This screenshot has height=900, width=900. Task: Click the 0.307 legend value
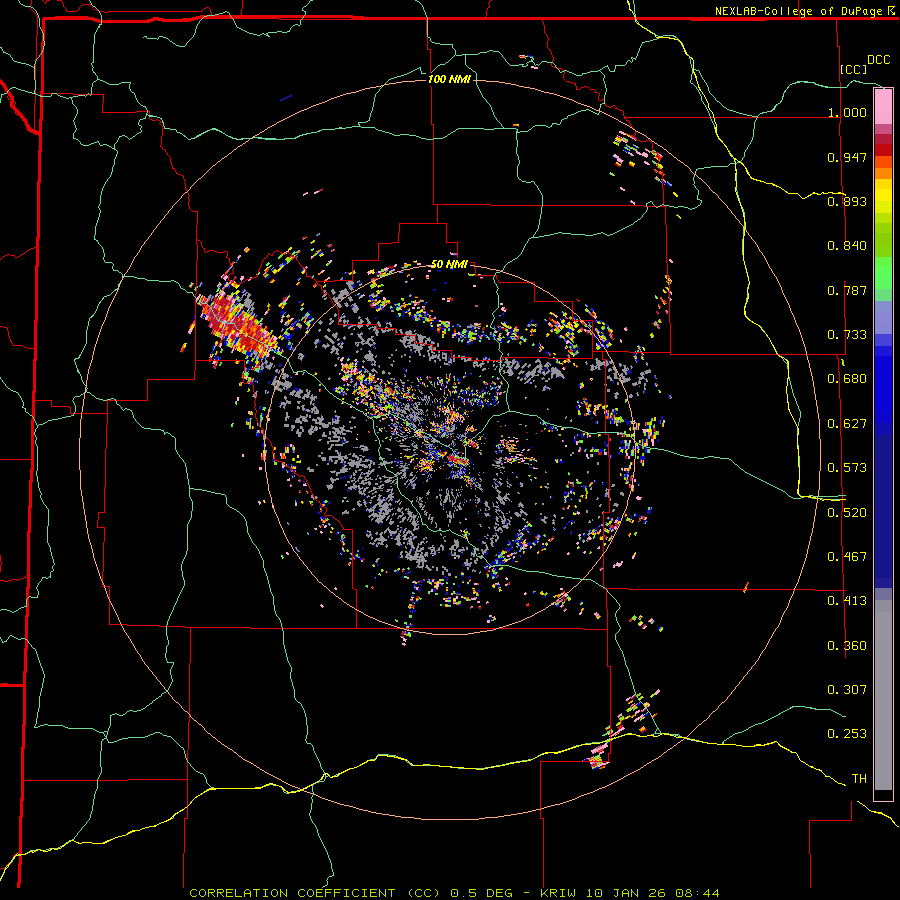click(847, 689)
